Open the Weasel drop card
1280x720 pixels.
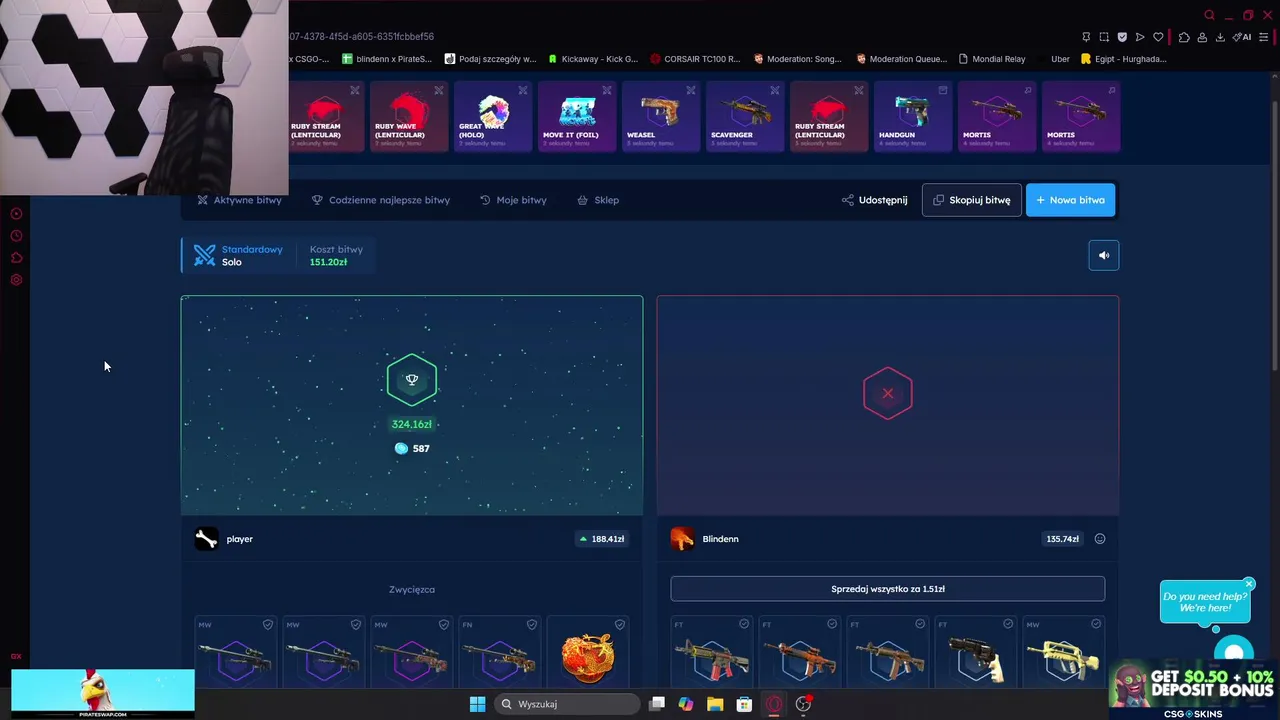click(x=661, y=116)
